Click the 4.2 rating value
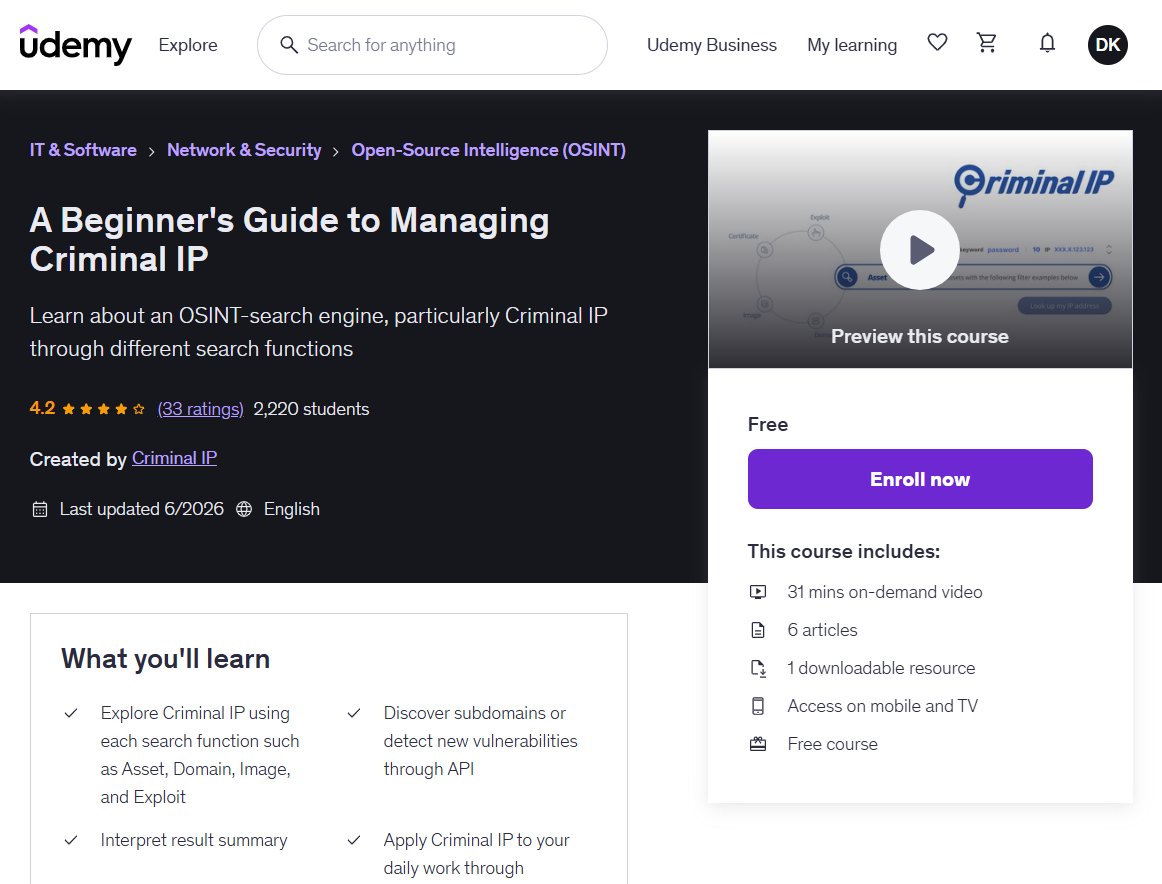The width and height of the screenshot is (1162, 884). click(42, 408)
